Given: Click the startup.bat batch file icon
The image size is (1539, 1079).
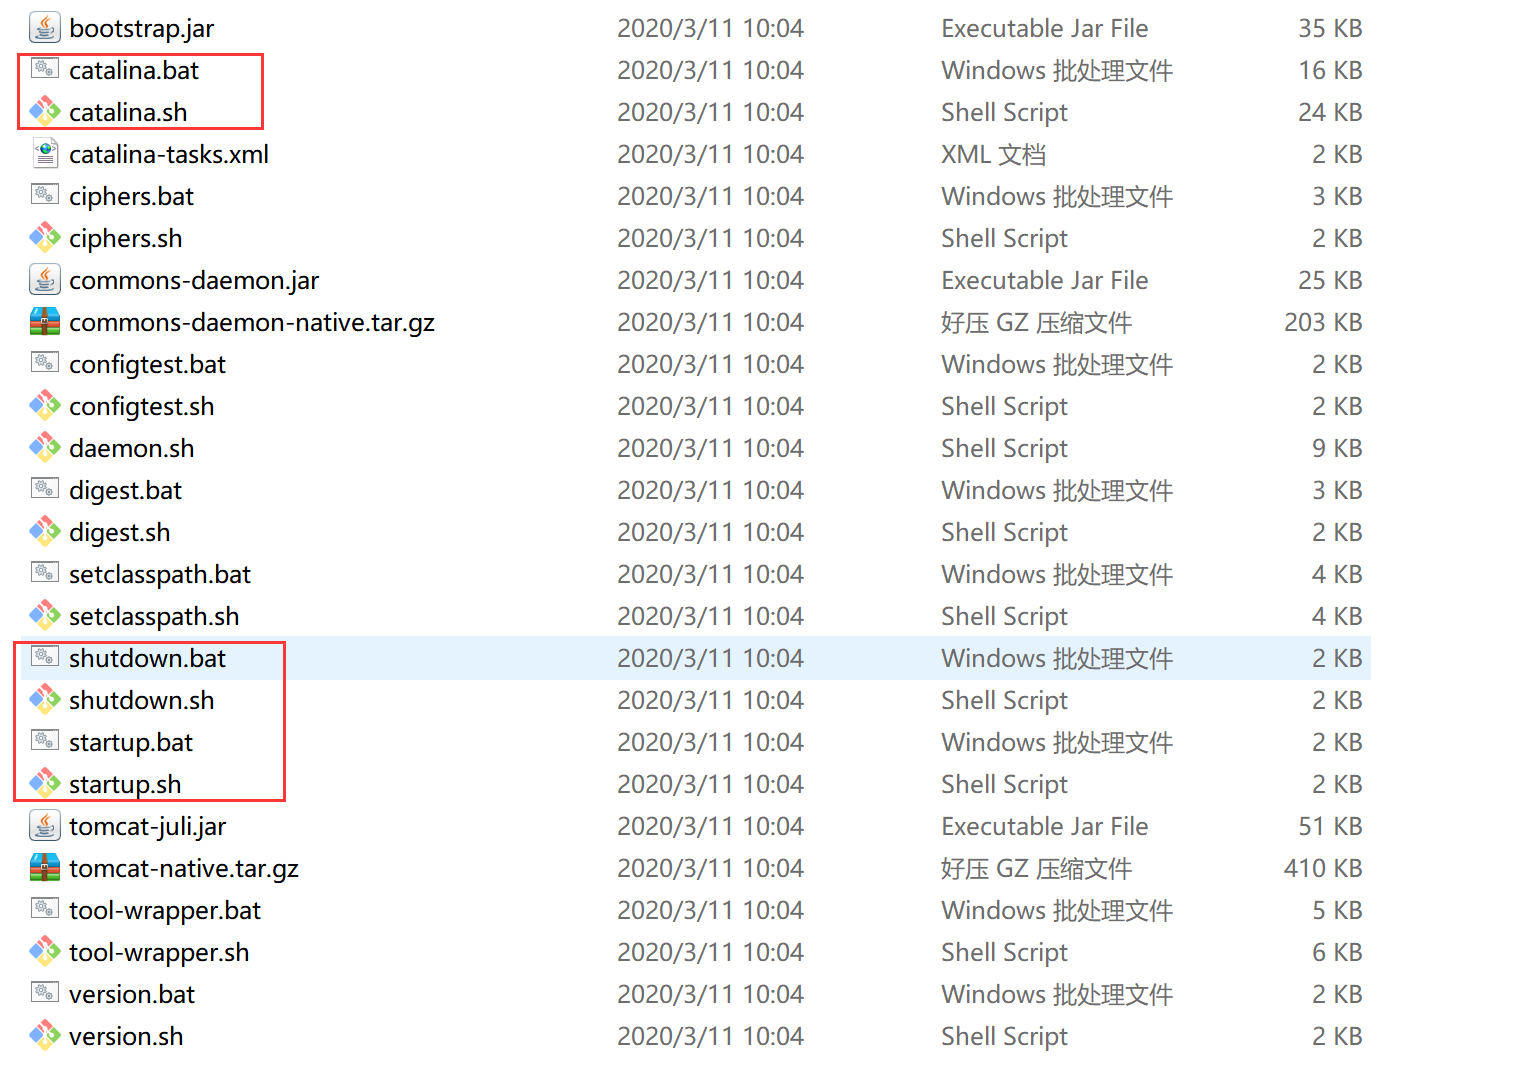Looking at the screenshot, I should [45, 741].
